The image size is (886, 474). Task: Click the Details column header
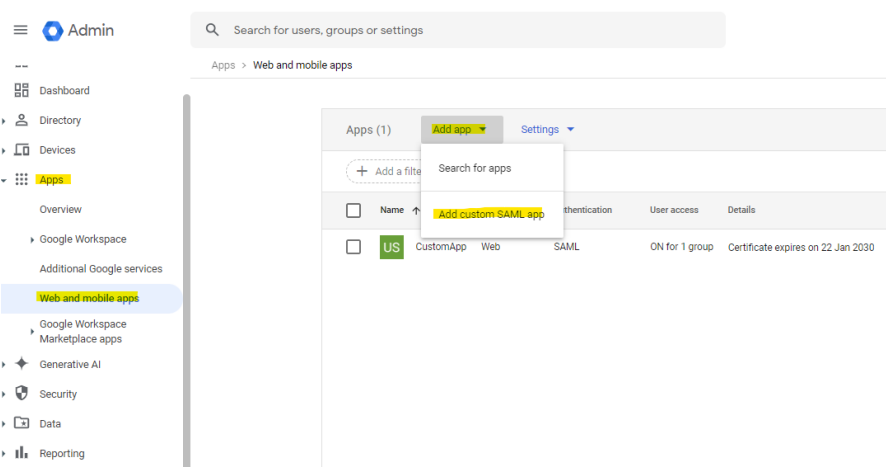741,210
